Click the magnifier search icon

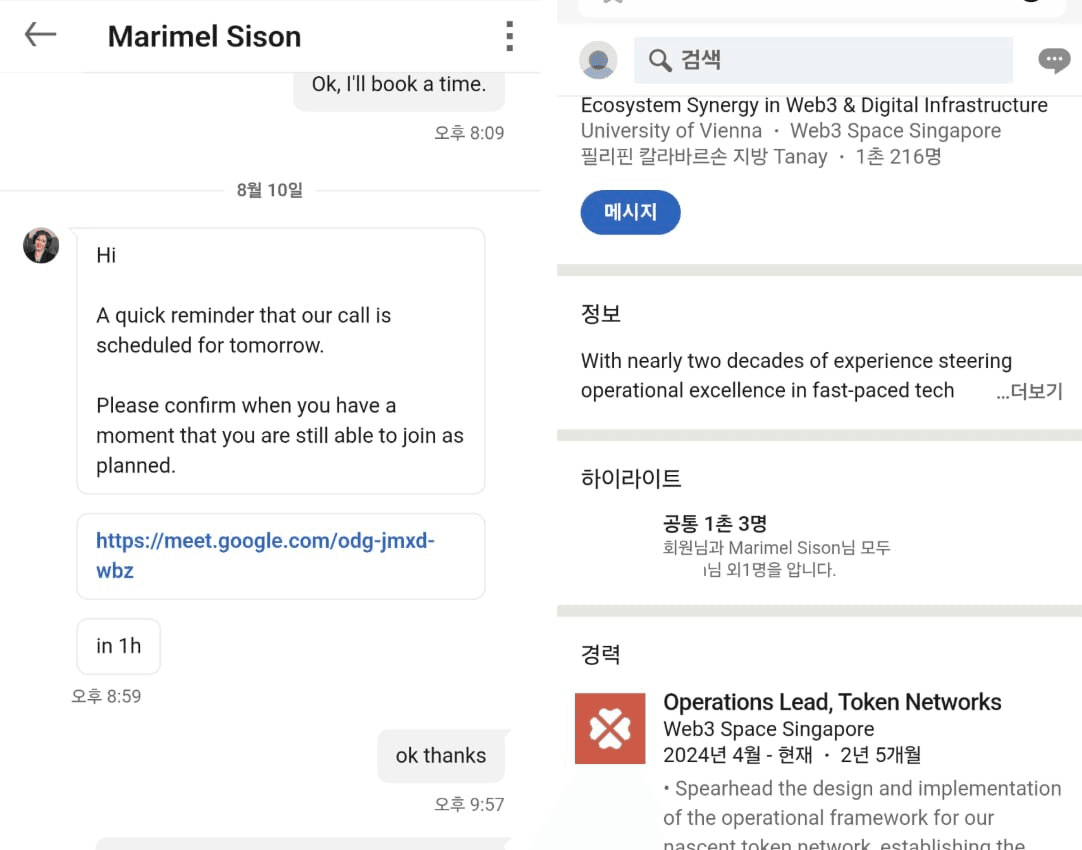[660, 60]
